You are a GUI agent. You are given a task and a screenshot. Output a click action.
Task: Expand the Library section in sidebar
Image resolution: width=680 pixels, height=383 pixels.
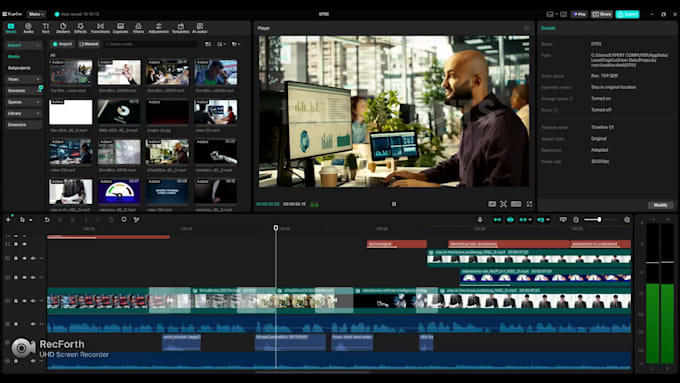(x=38, y=113)
